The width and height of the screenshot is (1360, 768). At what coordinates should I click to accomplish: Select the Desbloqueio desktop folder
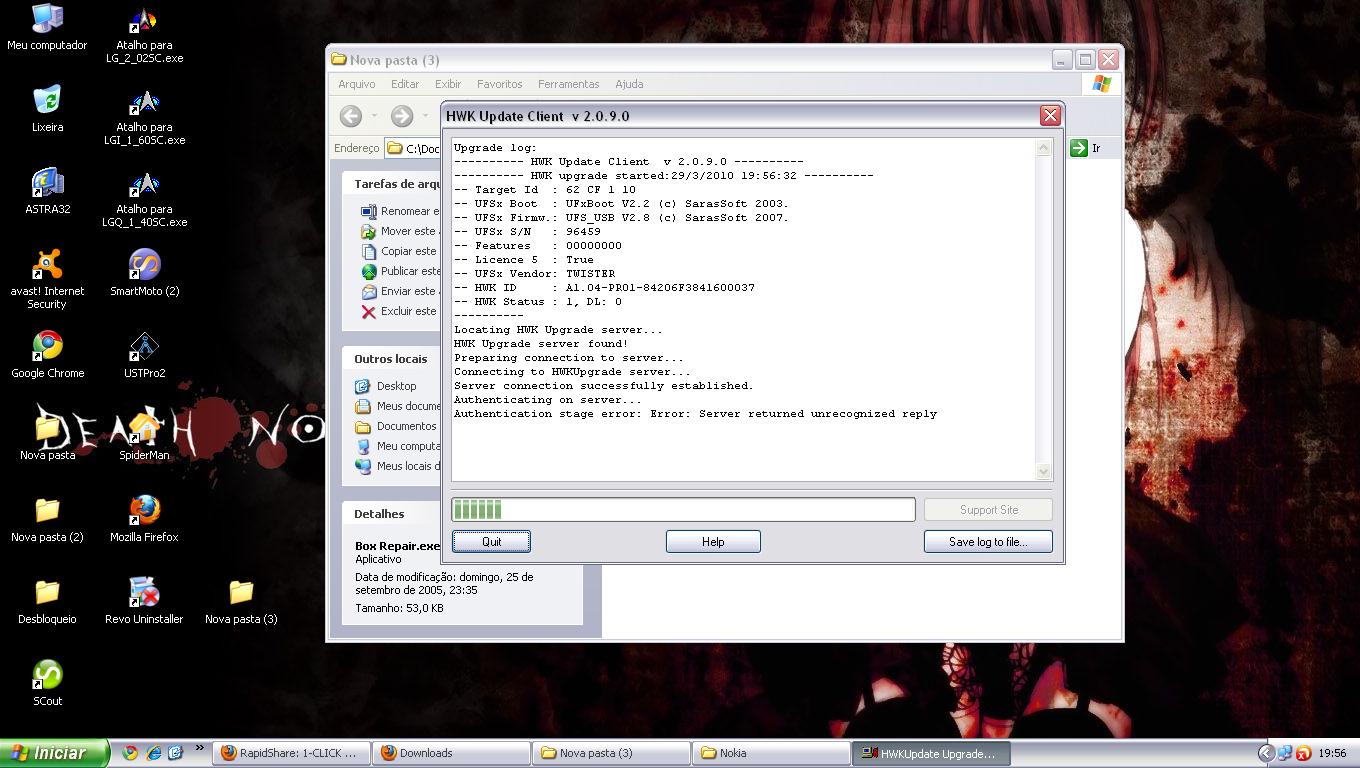(47, 601)
